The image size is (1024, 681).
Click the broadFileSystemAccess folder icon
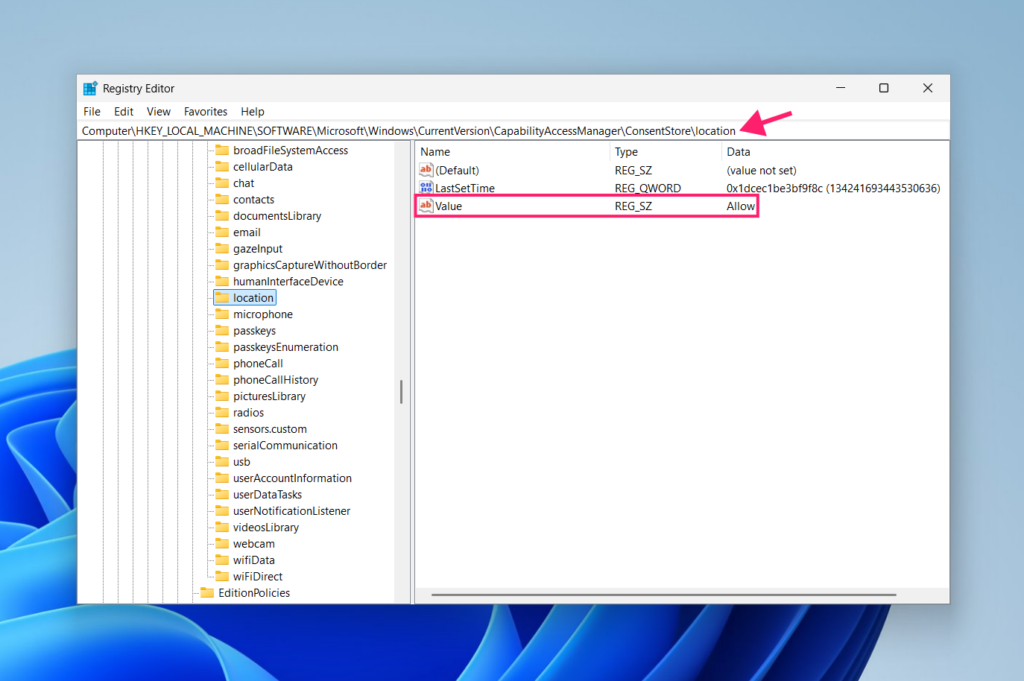222,150
